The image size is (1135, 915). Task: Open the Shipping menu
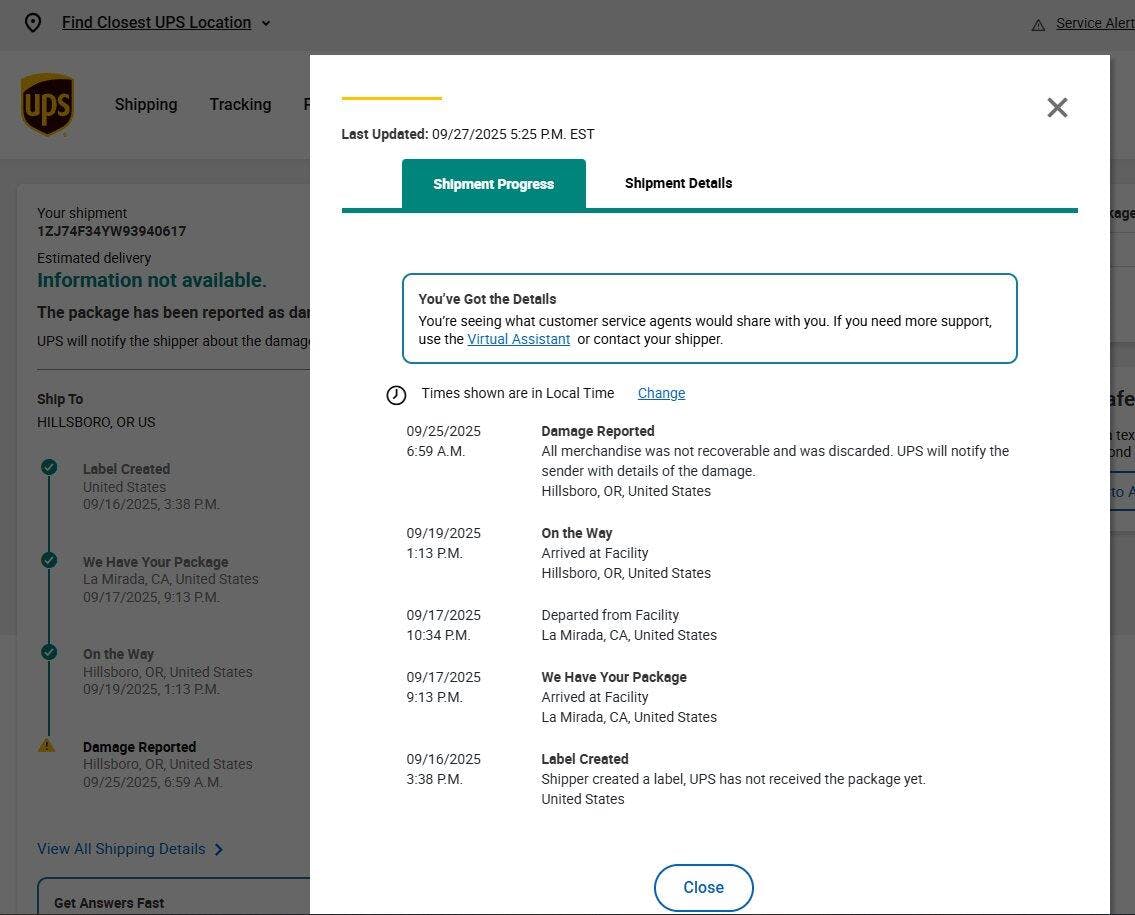tap(146, 104)
